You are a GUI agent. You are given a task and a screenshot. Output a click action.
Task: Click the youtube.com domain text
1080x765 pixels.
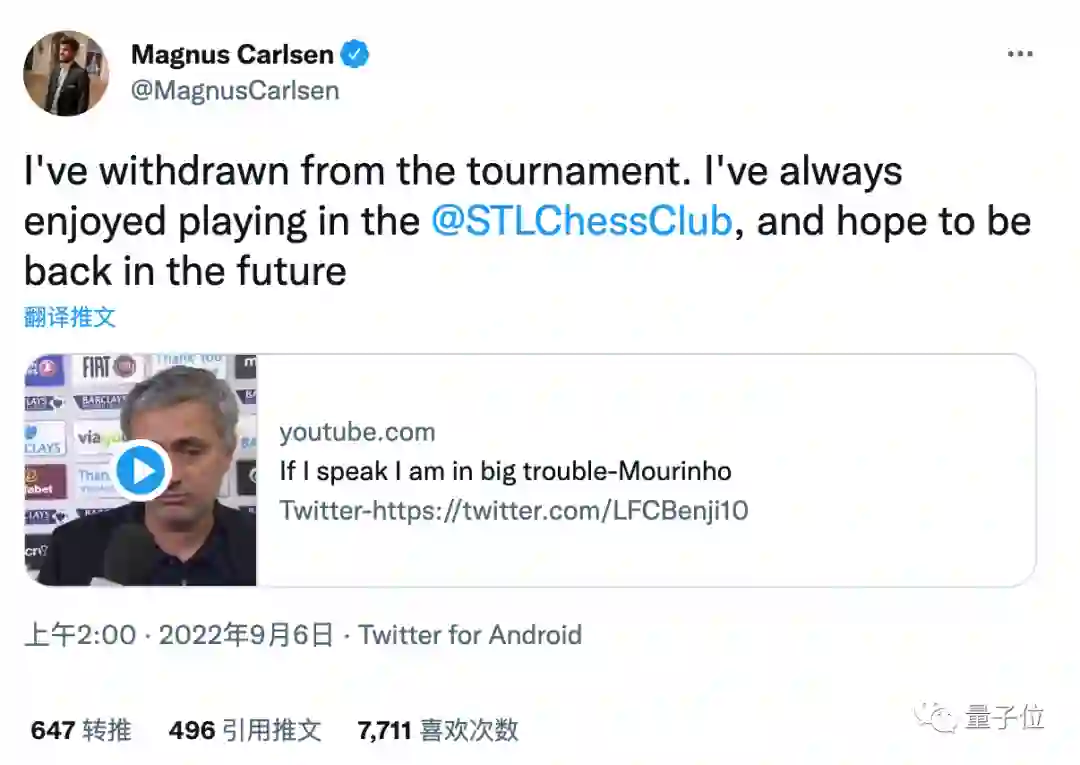pyautogui.click(x=357, y=432)
